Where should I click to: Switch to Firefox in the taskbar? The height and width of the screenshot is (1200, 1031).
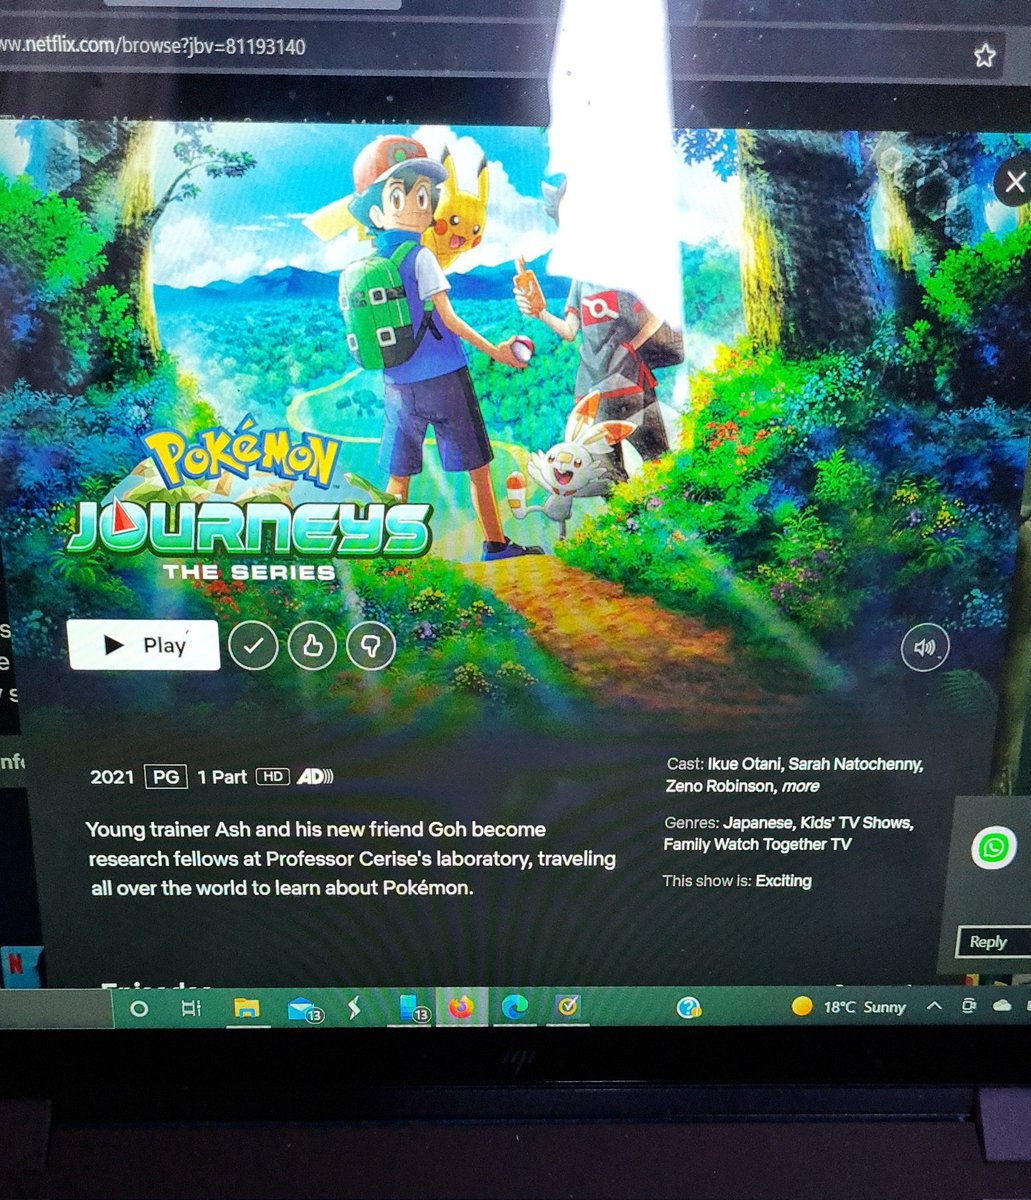pyautogui.click(x=460, y=1008)
